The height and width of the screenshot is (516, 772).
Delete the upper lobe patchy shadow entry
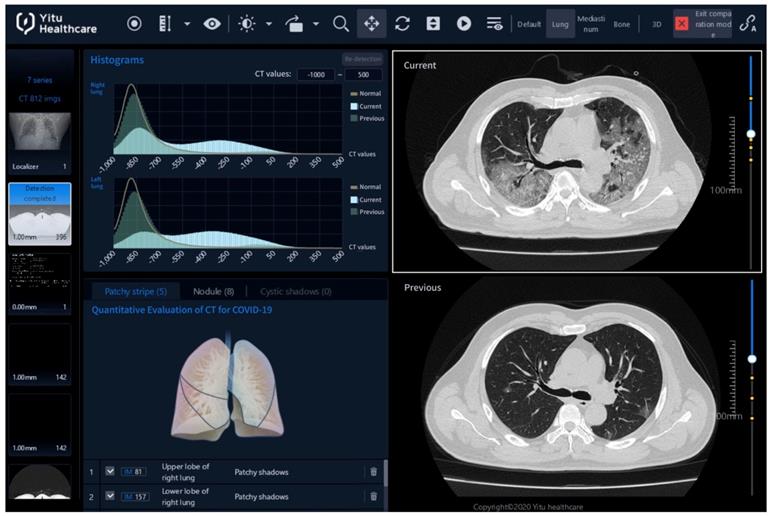pyautogui.click(x=374, y=471)
